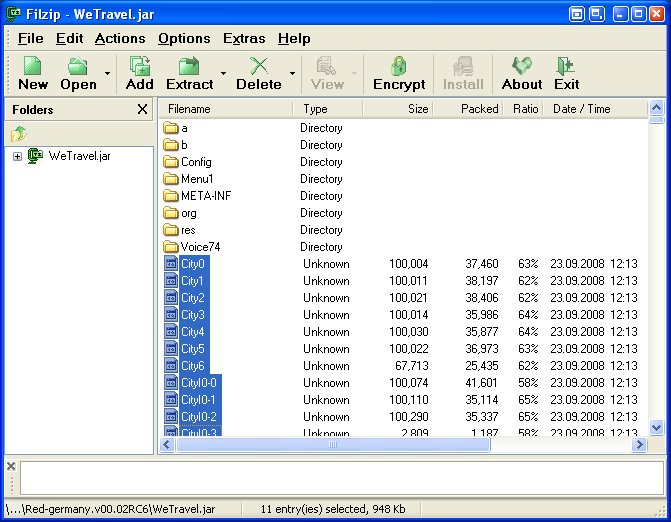Screen dimensions: 671x522
Task: Click the Add files toolbar icon
Action: point(140,66)
